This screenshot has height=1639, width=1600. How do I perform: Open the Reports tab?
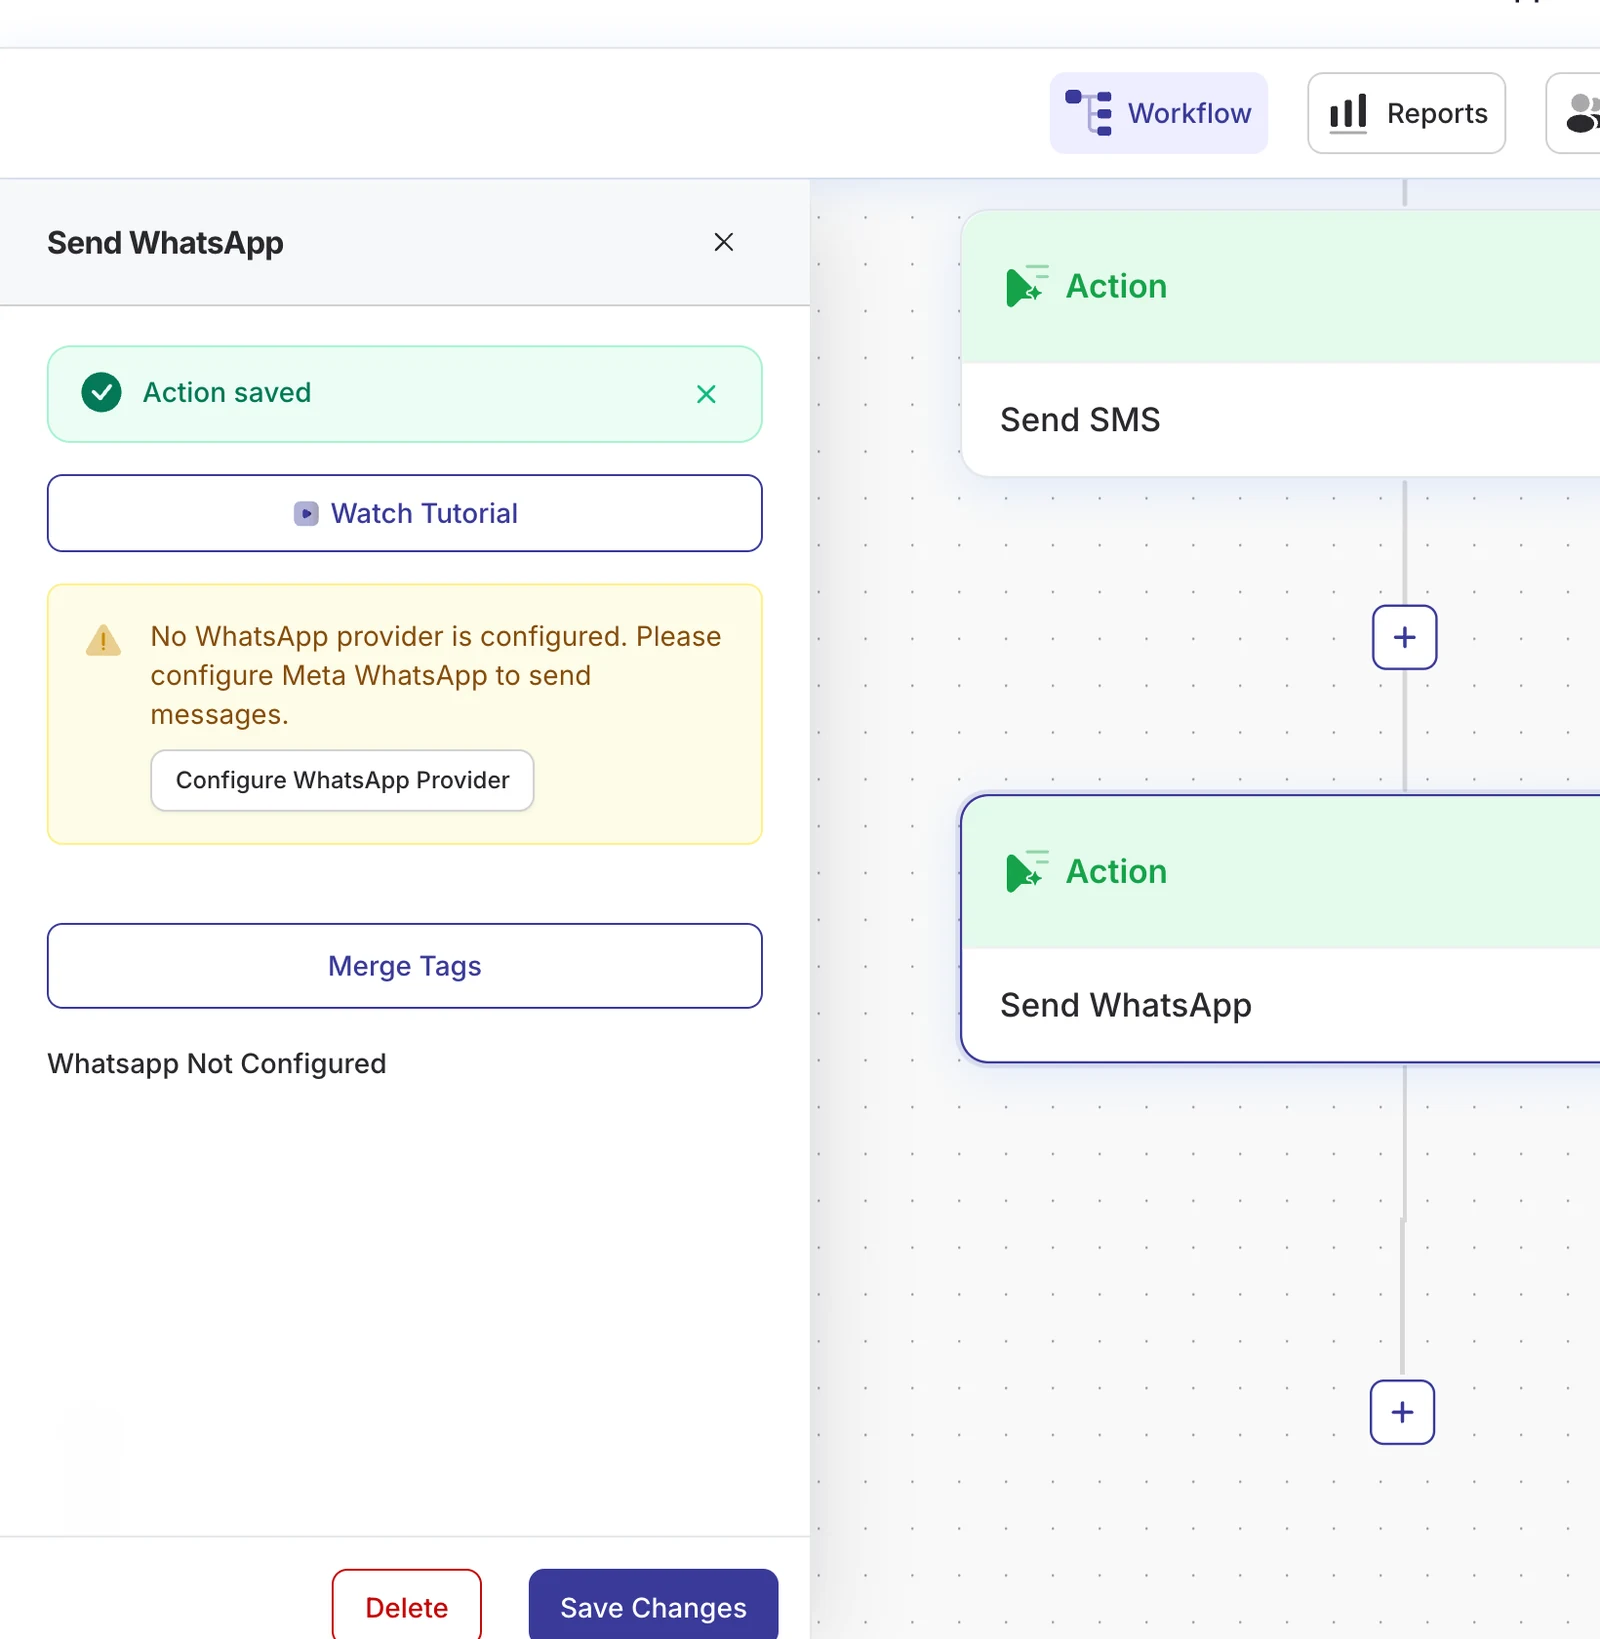1406,113
